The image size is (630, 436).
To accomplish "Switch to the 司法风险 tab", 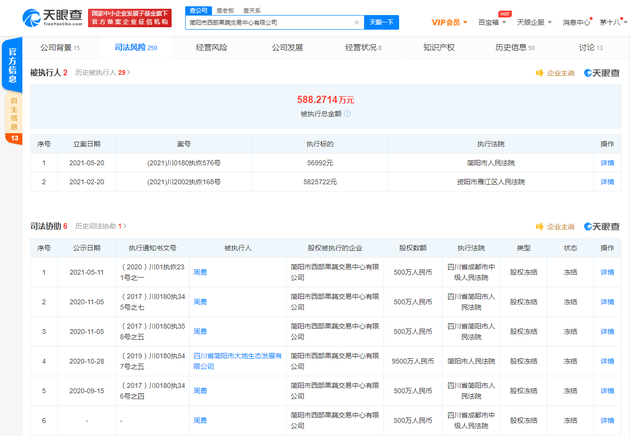I will (130, 47).
